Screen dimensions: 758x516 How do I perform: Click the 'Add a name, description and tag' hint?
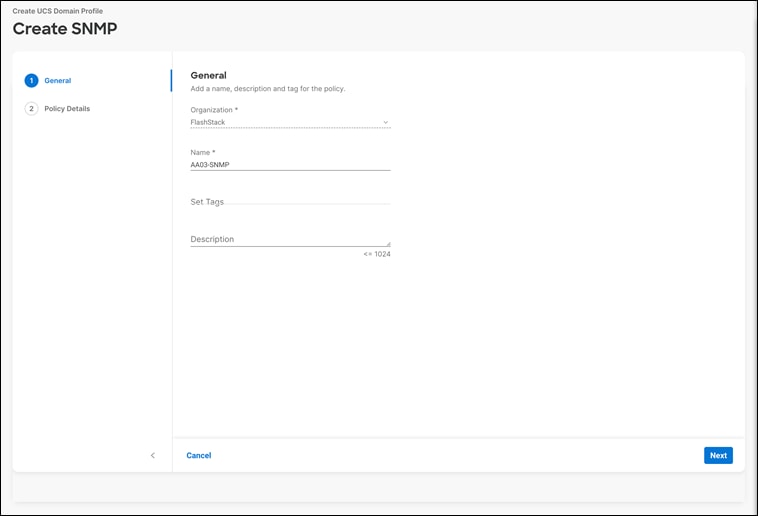click(268, 89)
